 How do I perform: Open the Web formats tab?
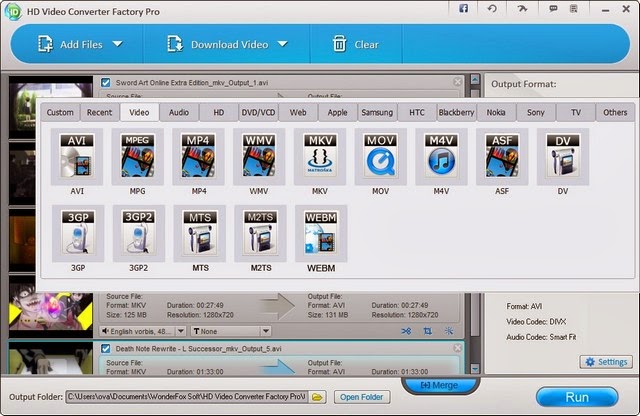298,112
